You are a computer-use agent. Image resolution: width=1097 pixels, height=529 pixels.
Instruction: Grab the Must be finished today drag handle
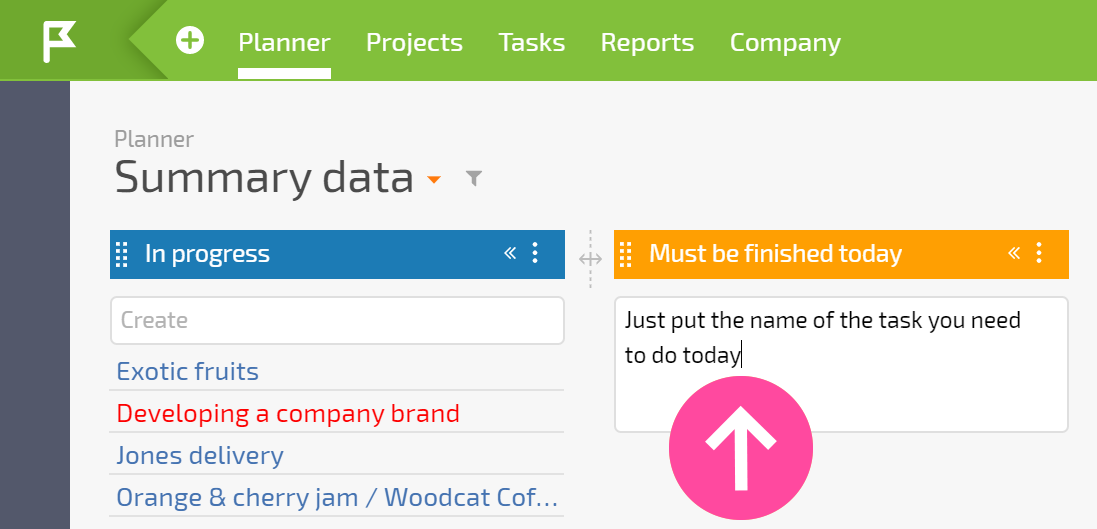coord(626,254)
